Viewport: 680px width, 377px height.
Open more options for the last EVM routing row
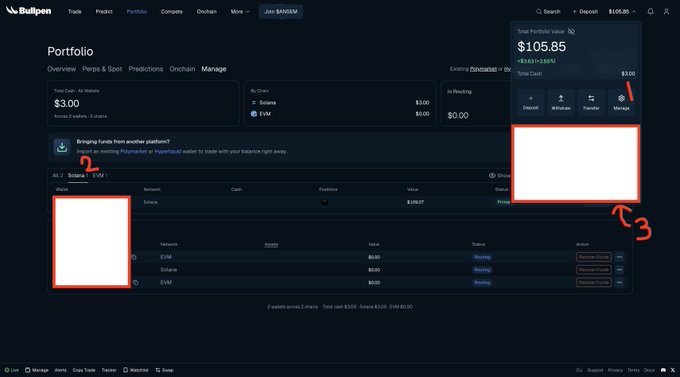click(x=619, y=282)
